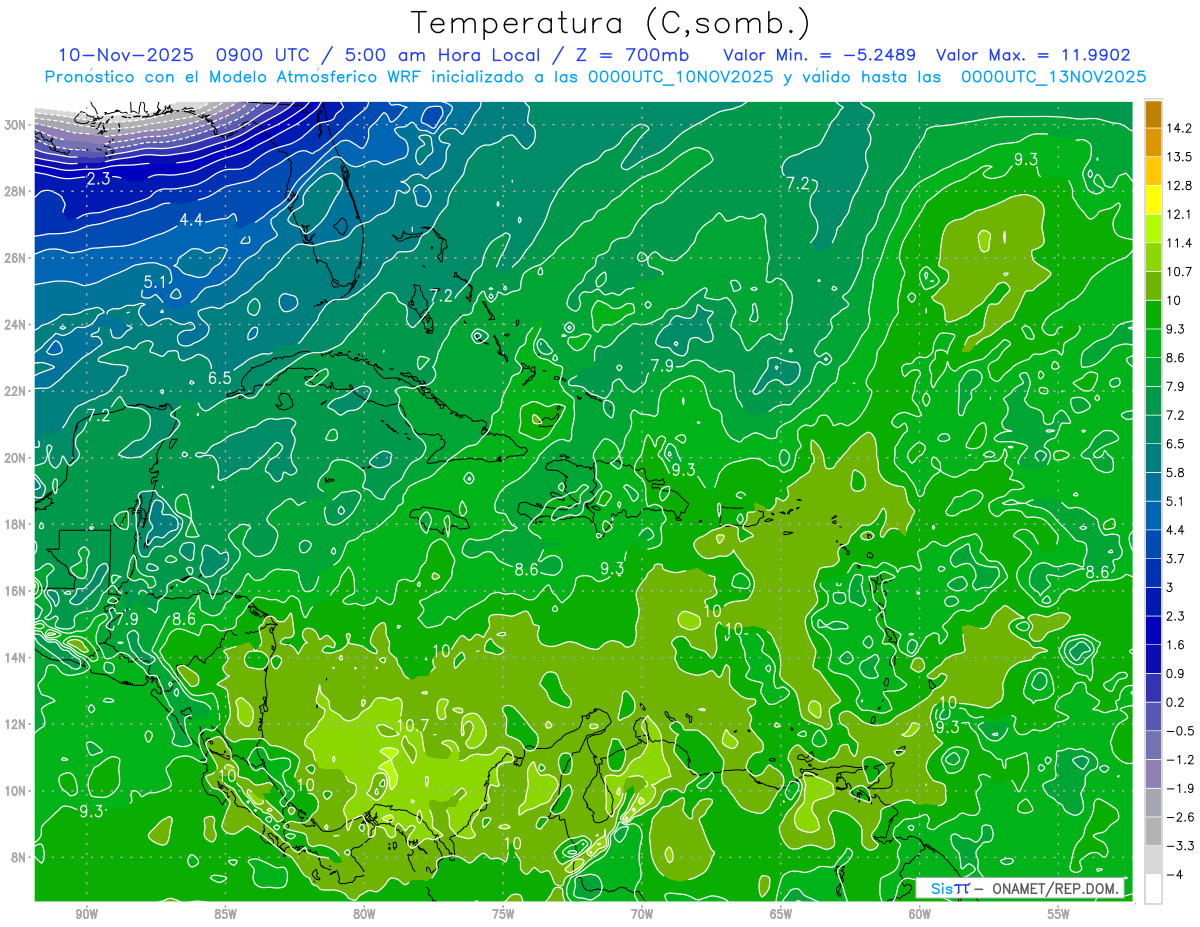Click the "Valor Max. = 11.9902" text

tap(1033, 55)
